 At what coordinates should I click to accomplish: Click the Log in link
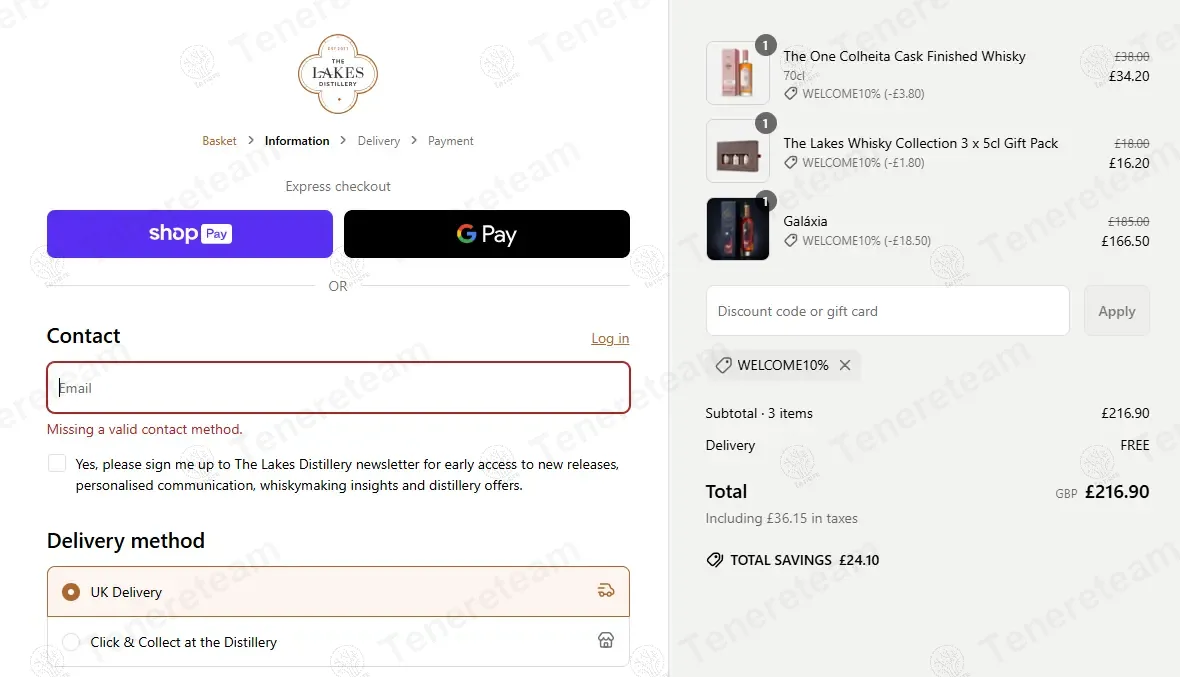pyautogui.click(x=610, y=339)
